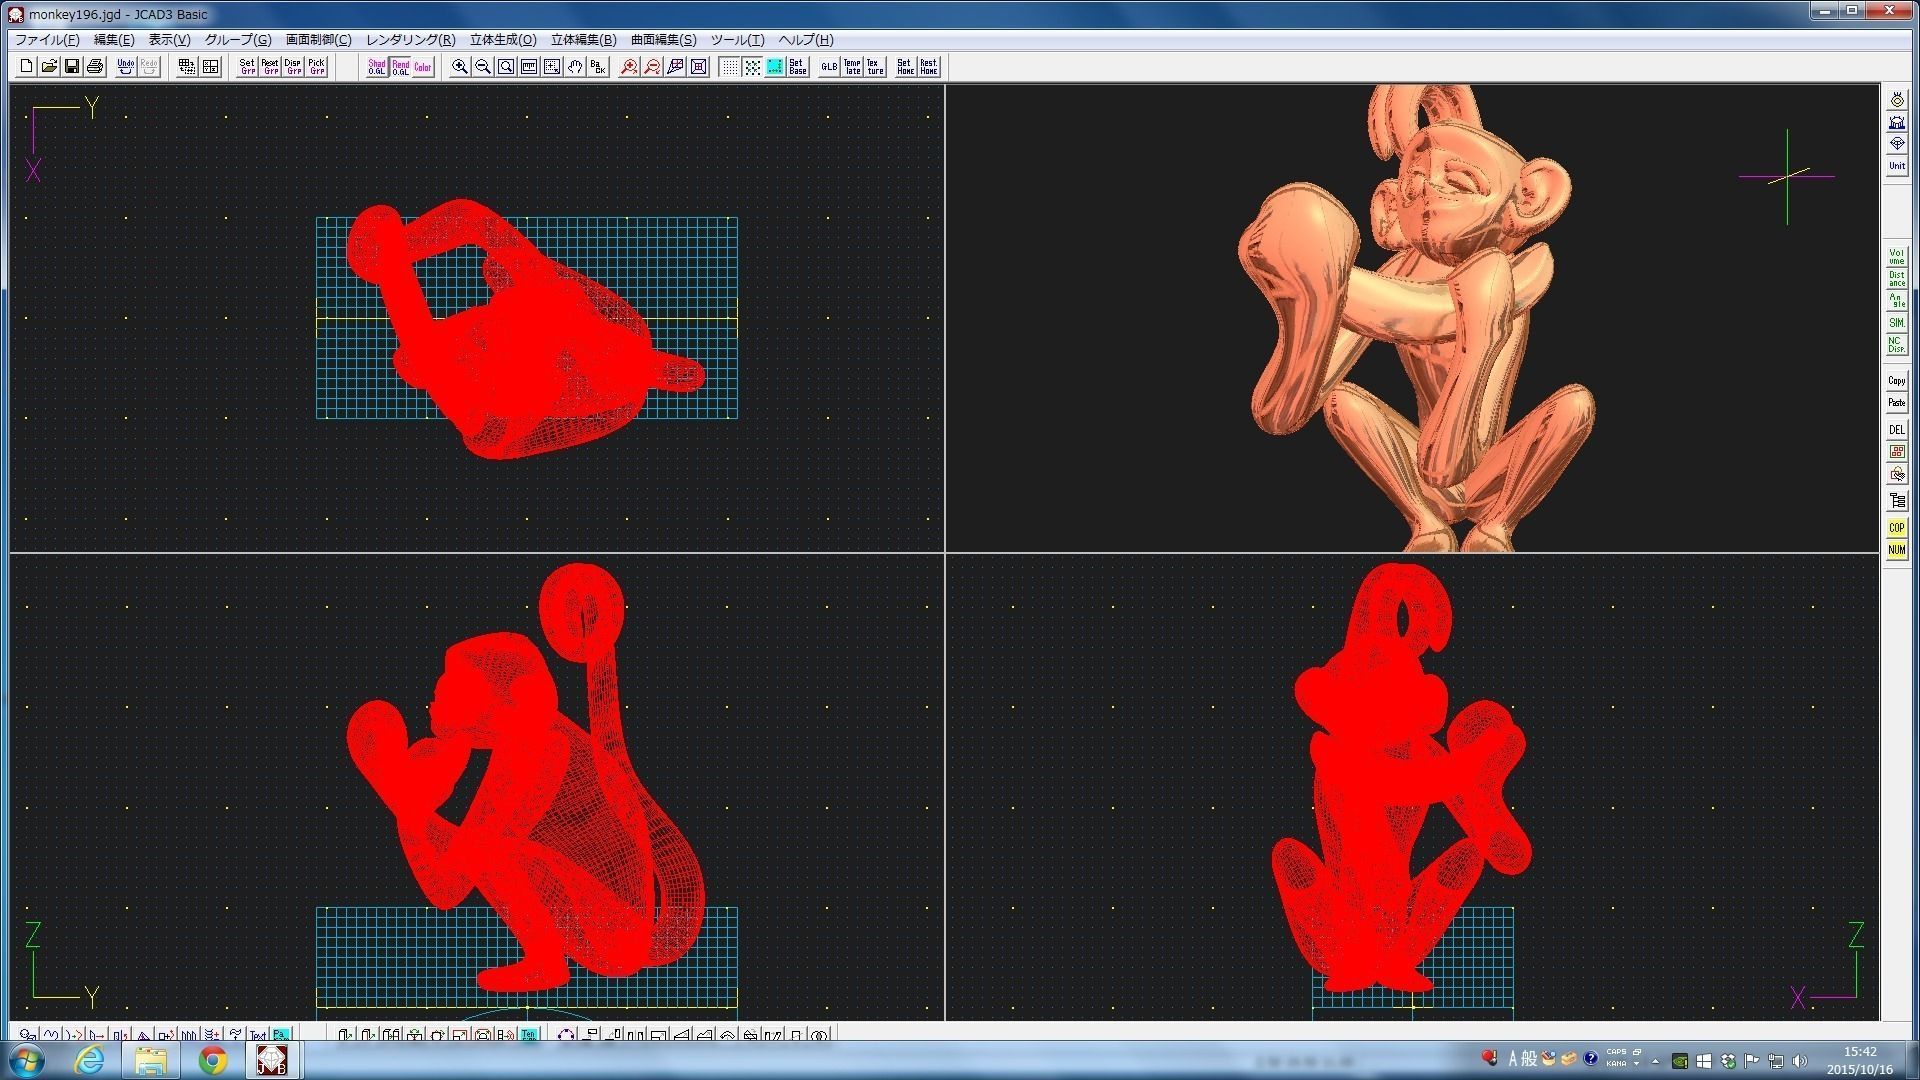Toggle the cyan grid display icon
The image size is (1920, 1080).
[775, 67]
